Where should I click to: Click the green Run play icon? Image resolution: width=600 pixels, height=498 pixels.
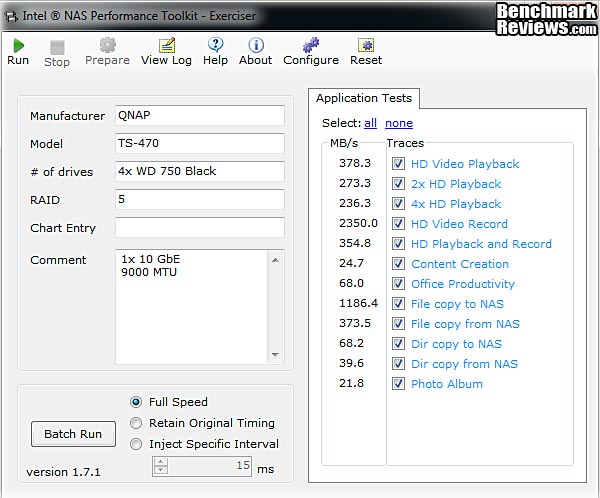(18, 45)
